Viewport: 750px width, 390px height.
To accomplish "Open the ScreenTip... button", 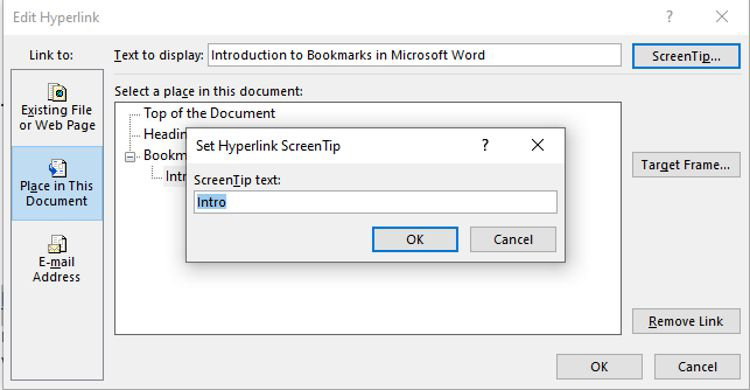I will pyautogui.click(x=686, y=56).
